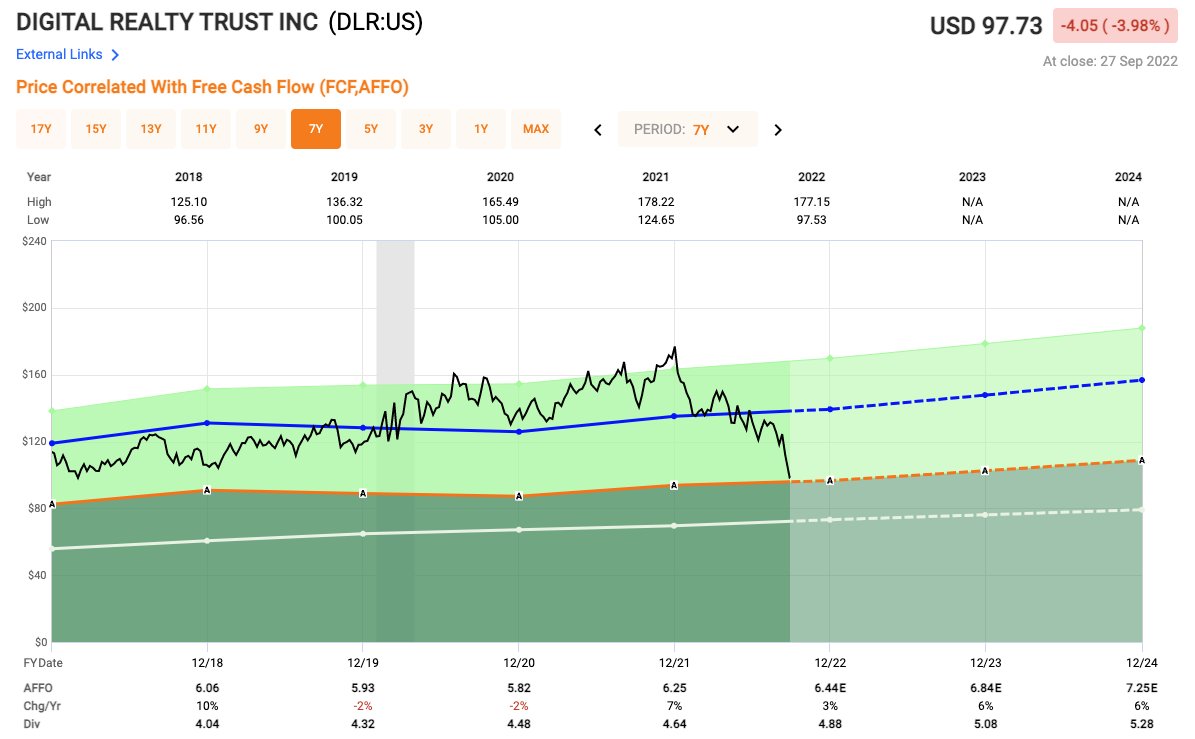Screen dimensions: 1195x739
Task: Open the PERIOD 7Y dropdown
Action: point(687,130)
